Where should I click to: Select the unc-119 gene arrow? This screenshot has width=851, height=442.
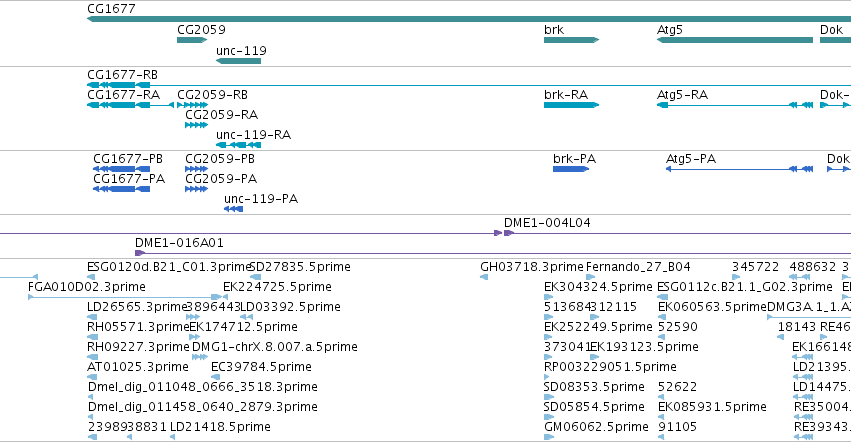click(x=238, y=61)
